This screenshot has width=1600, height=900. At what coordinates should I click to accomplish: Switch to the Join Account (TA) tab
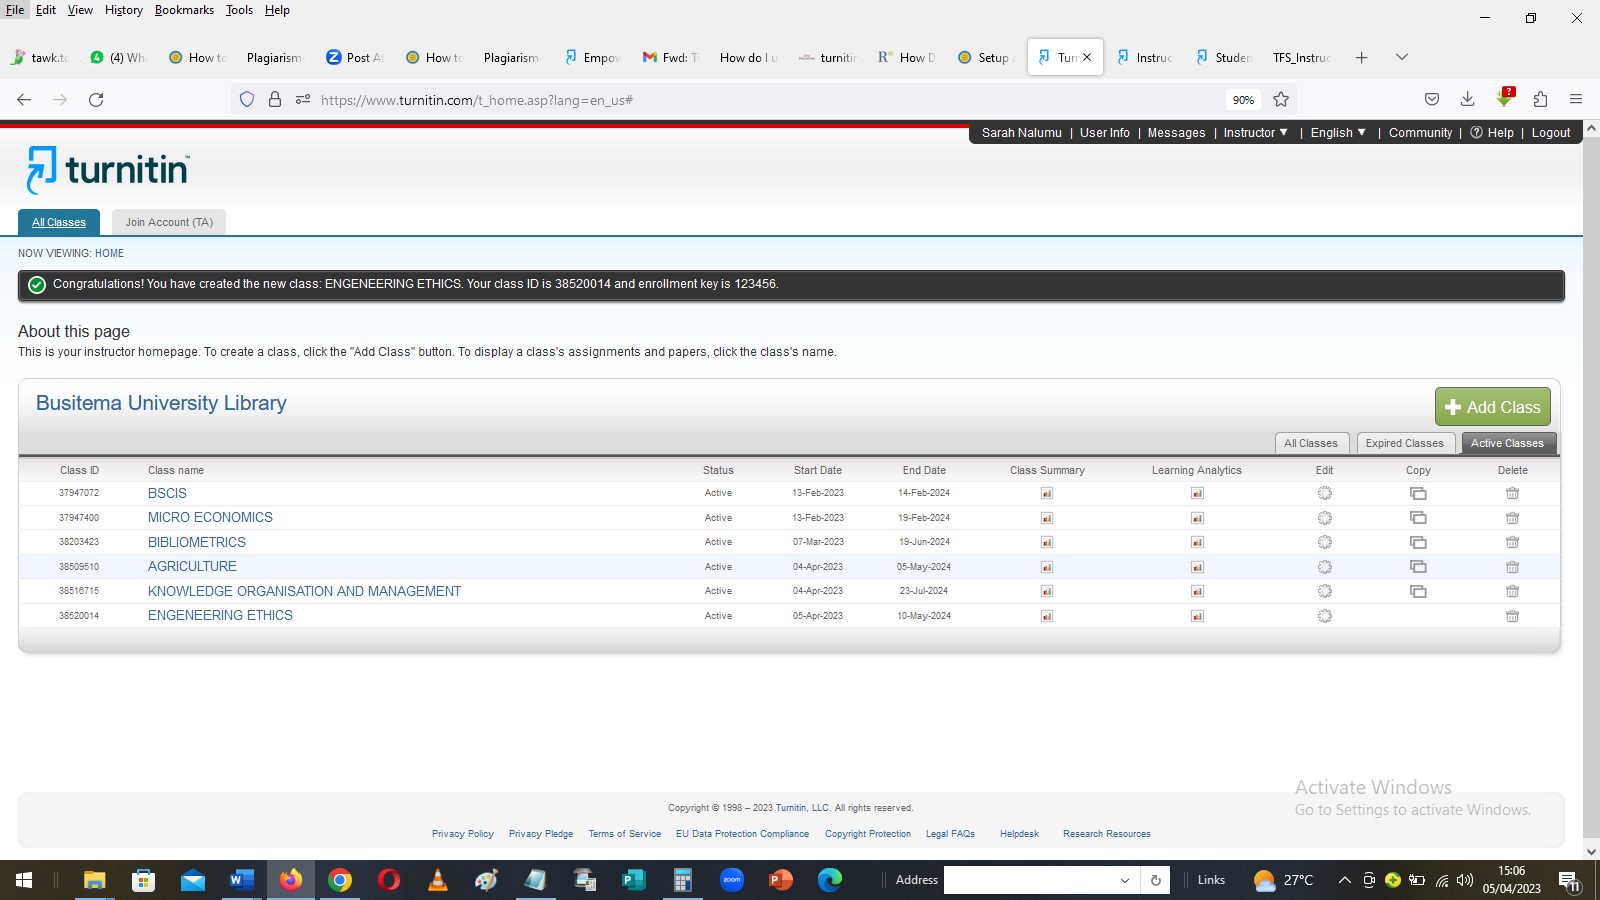[169, 222]
